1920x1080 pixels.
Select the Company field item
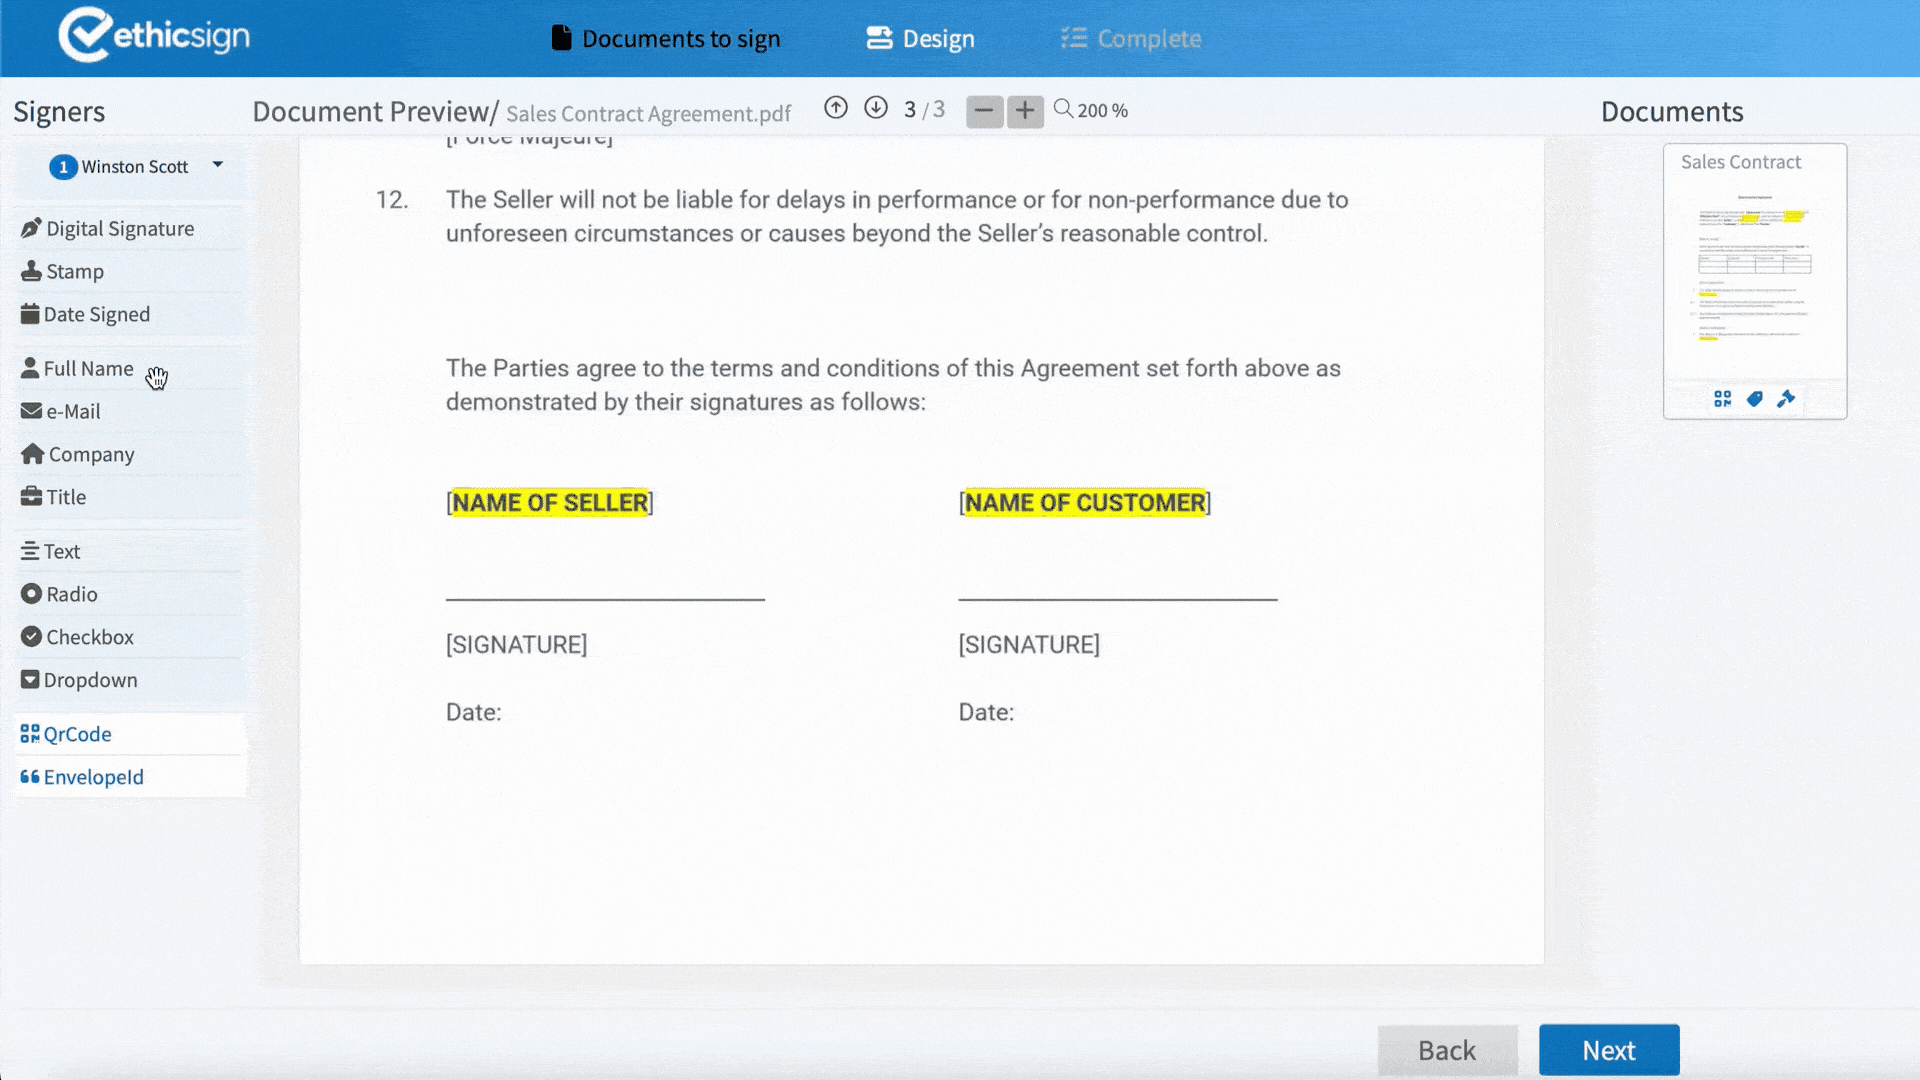coord(78,455)
